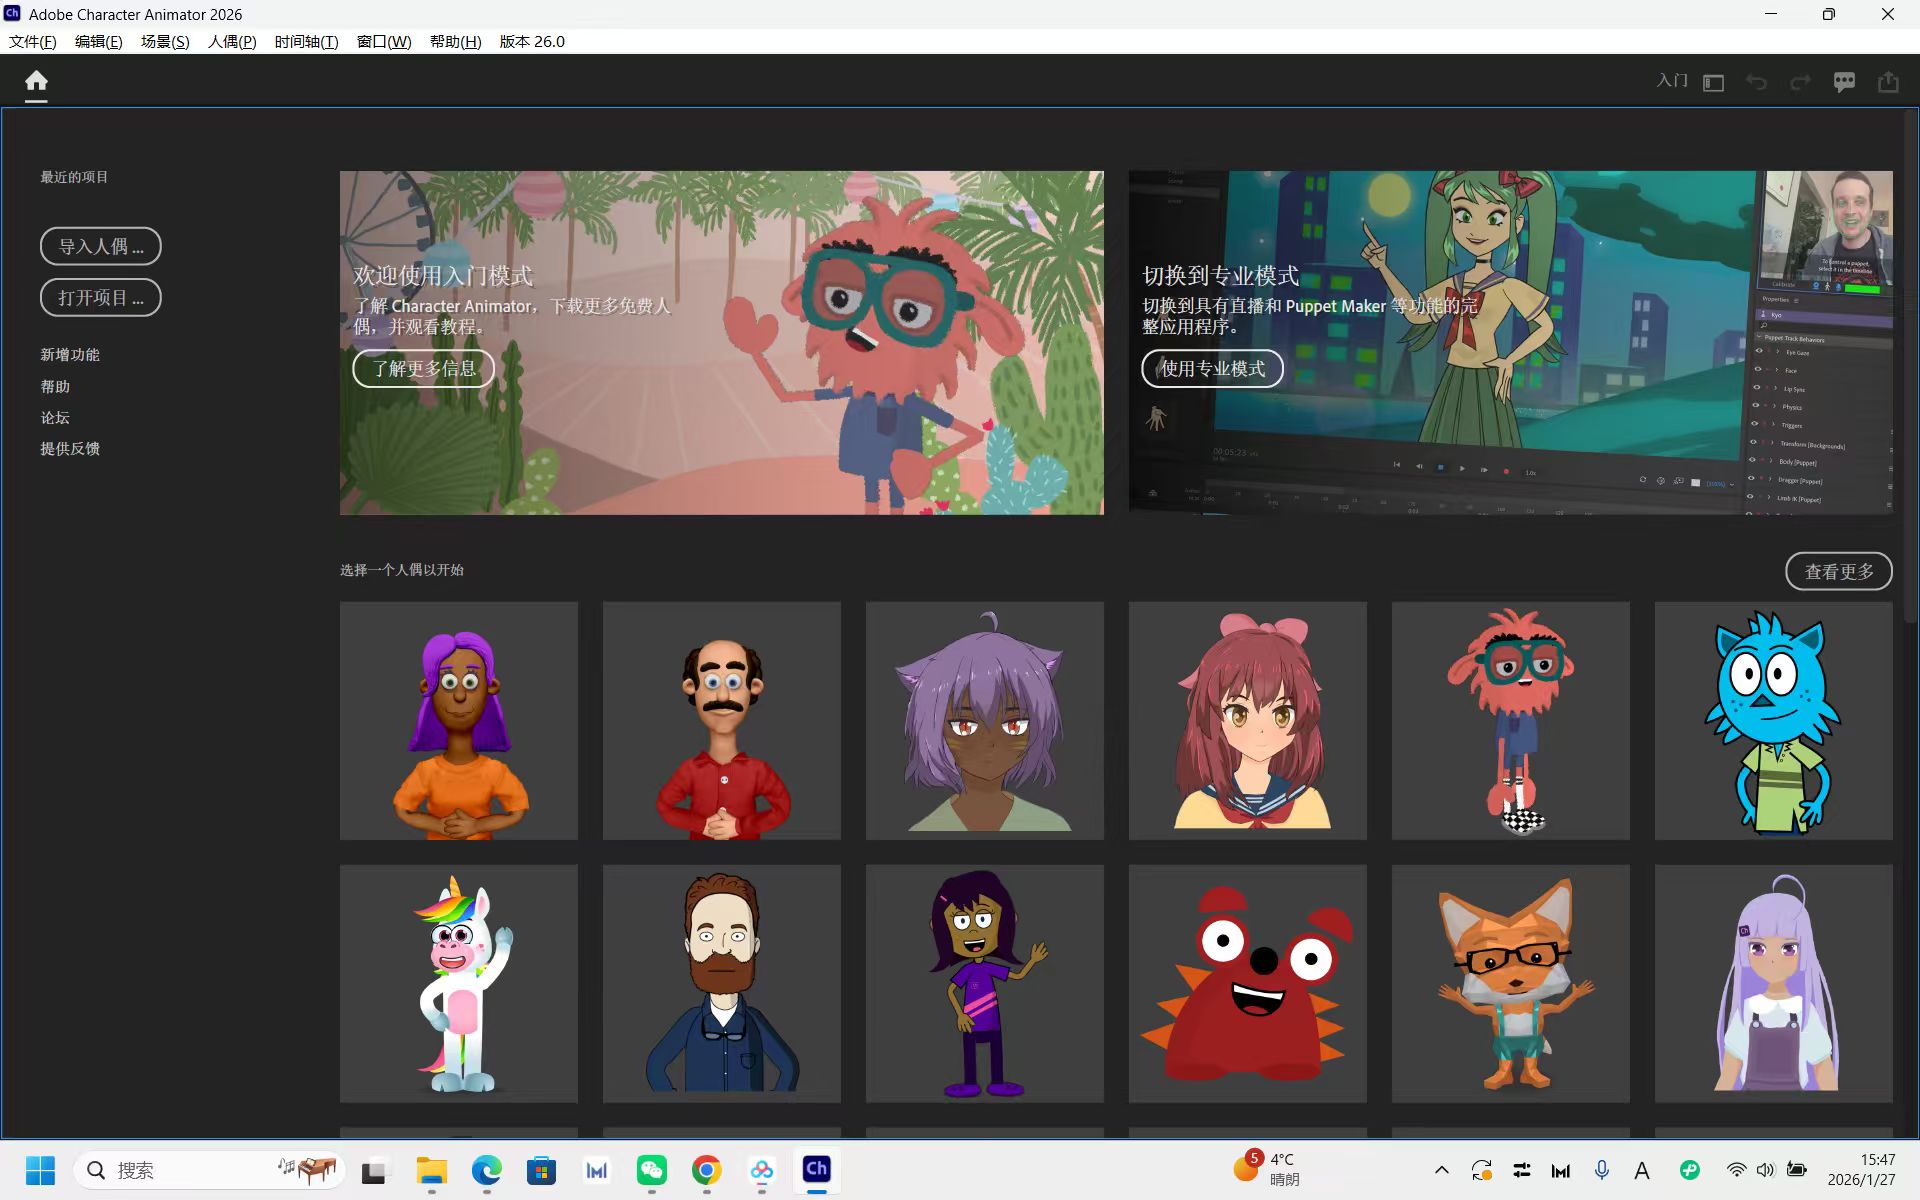The width and height of the screenshot is (1920, 1200).
Task: Open the WeChat icon in the taskbar
Action: tap(651, 1169)
